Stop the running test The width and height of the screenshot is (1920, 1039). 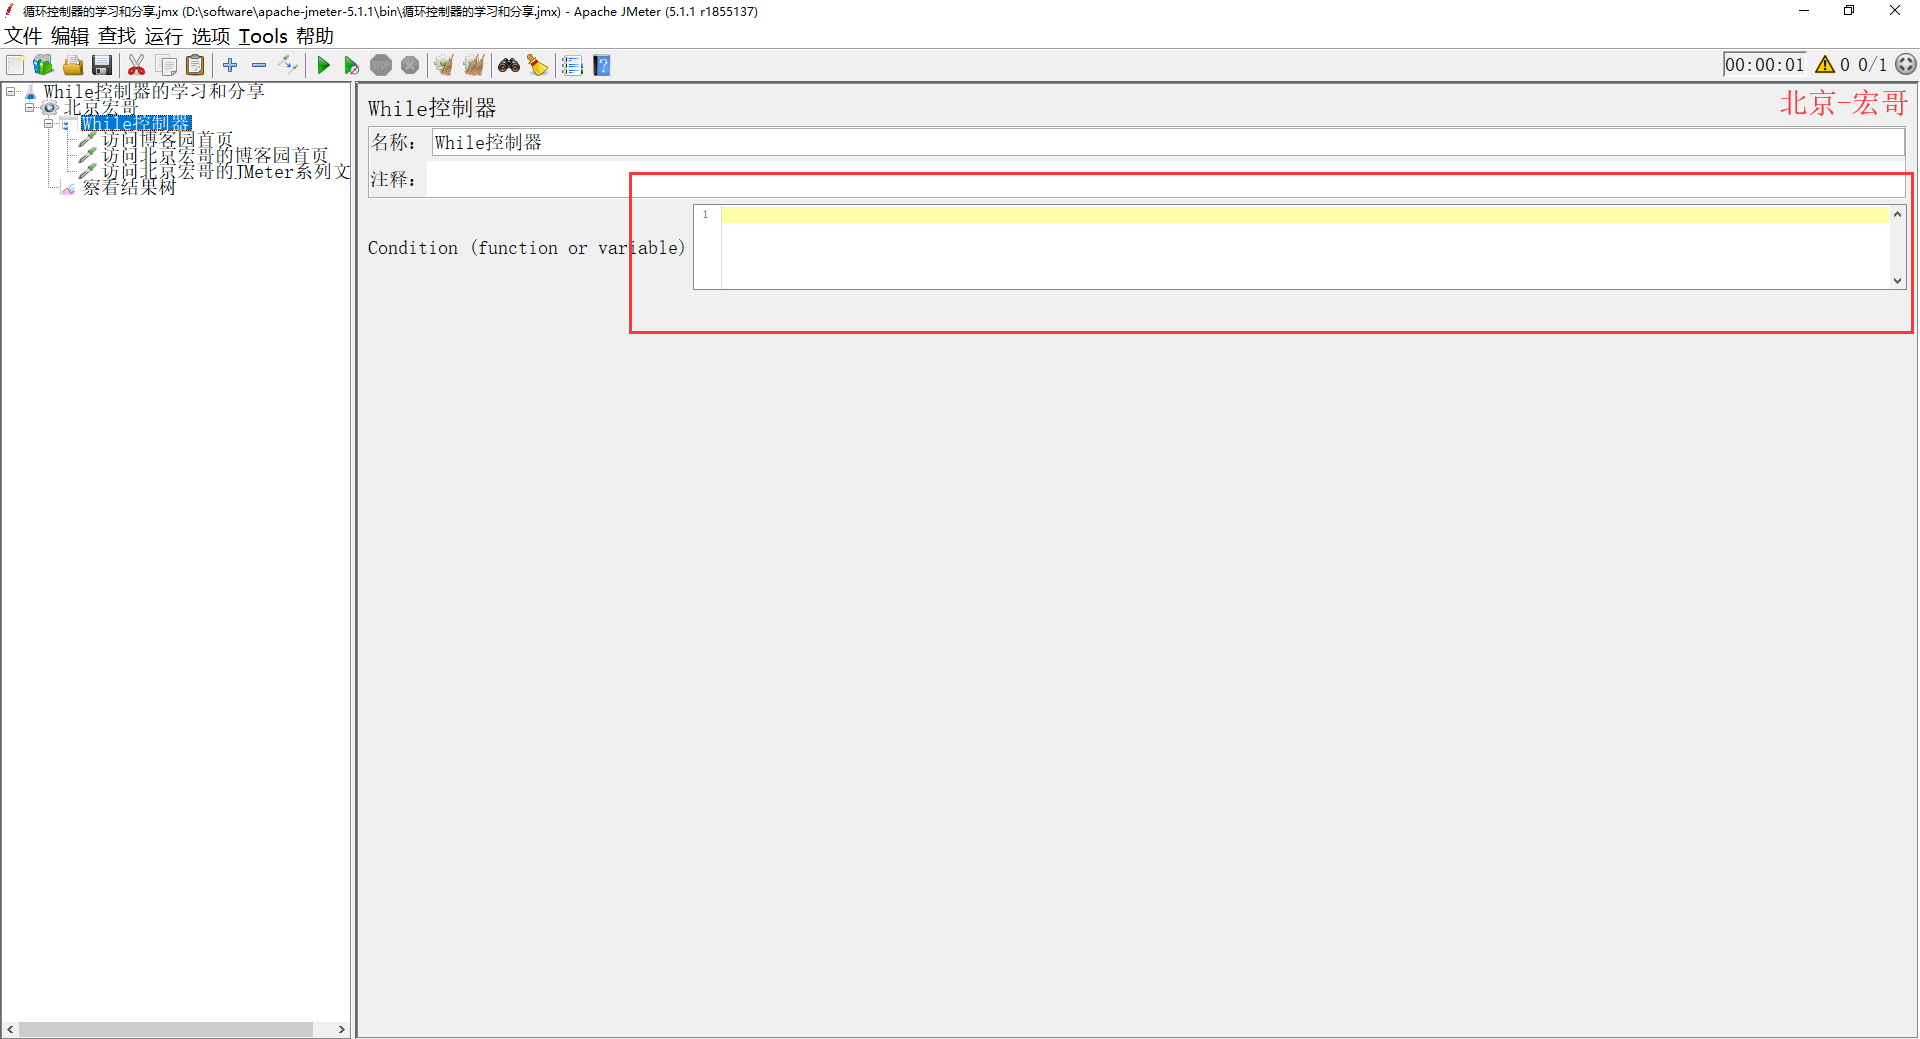coord(380,65)
